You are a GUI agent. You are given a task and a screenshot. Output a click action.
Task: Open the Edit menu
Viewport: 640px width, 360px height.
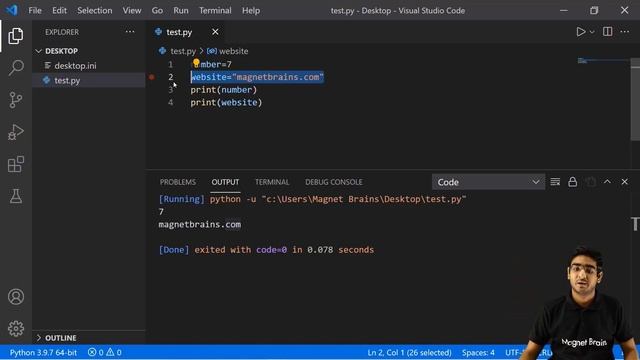coord(59,11)
